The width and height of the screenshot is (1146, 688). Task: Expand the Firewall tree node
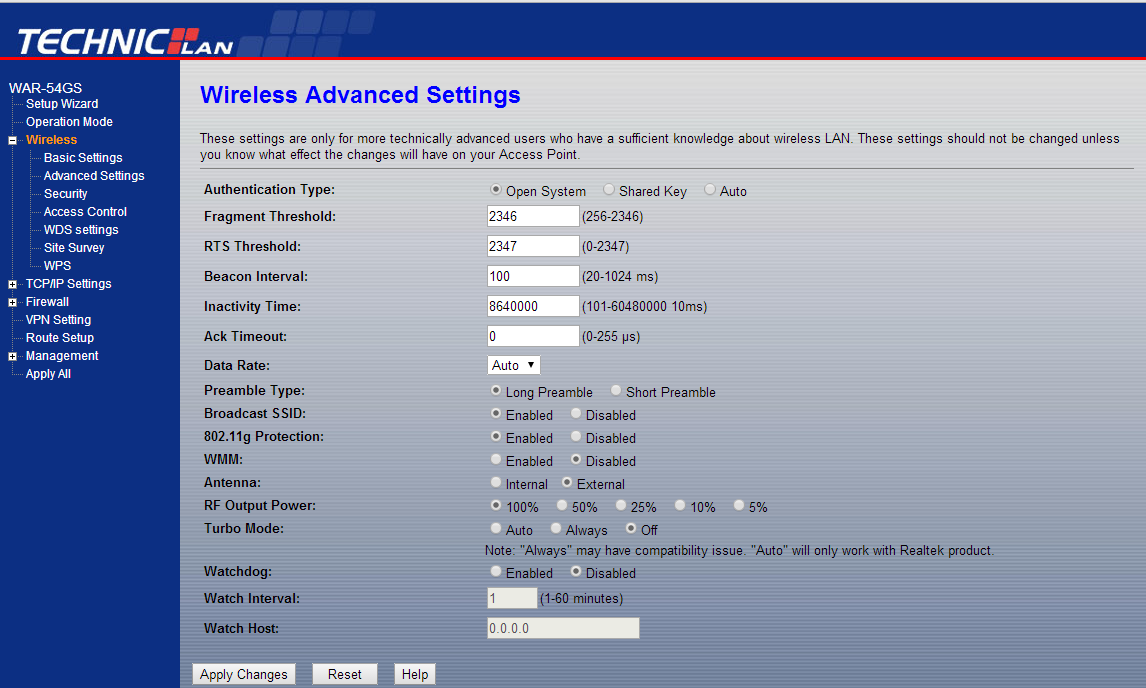pos(12,302)
